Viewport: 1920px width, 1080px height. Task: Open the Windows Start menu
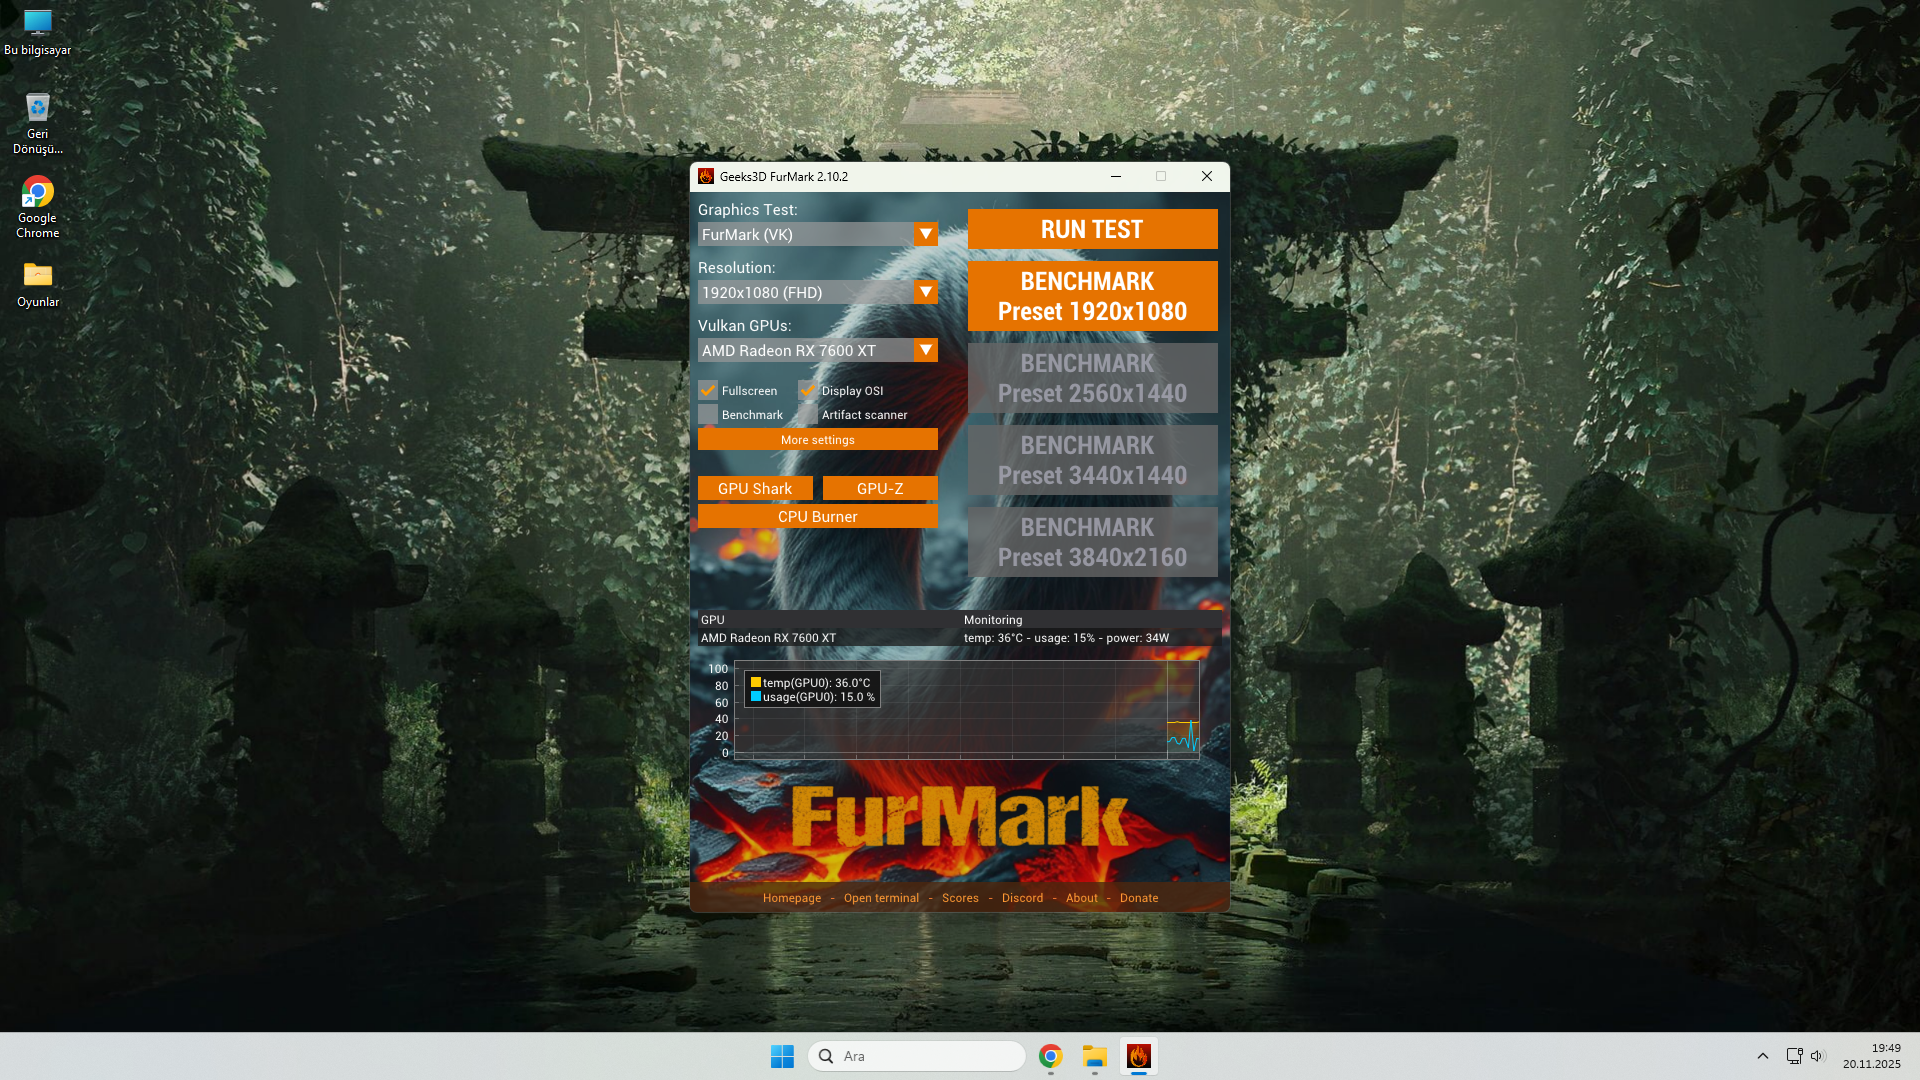(x=782, y=1056)
